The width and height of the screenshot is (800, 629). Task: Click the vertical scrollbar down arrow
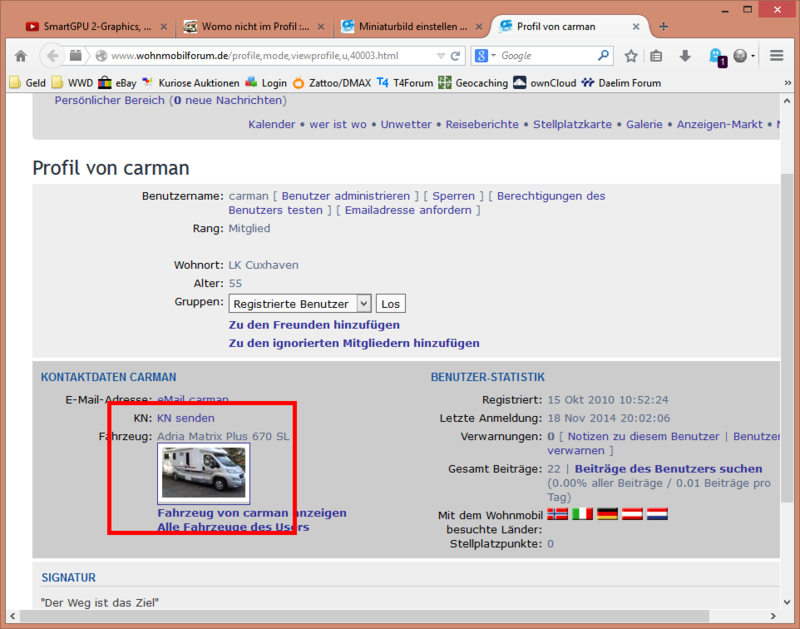click(x=787, y=602)
